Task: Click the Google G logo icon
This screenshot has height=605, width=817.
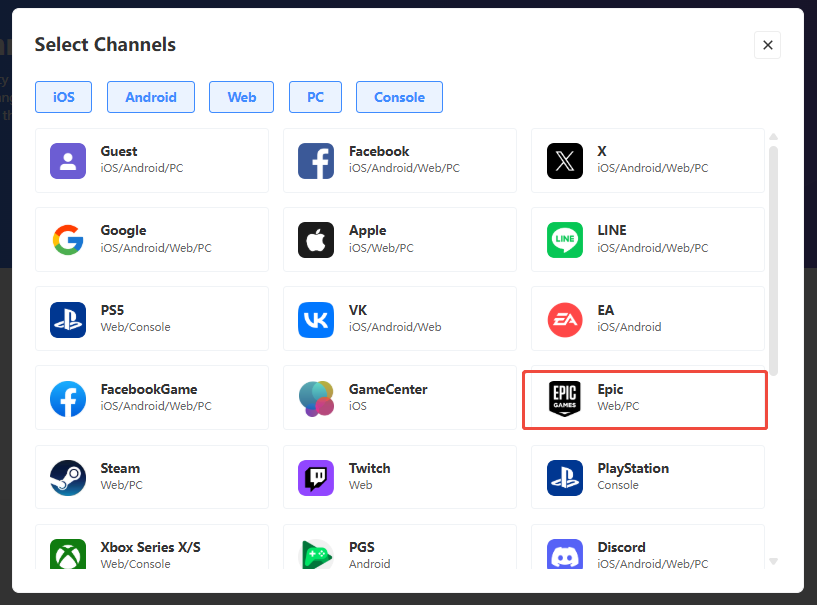Action: pos(68,240)
